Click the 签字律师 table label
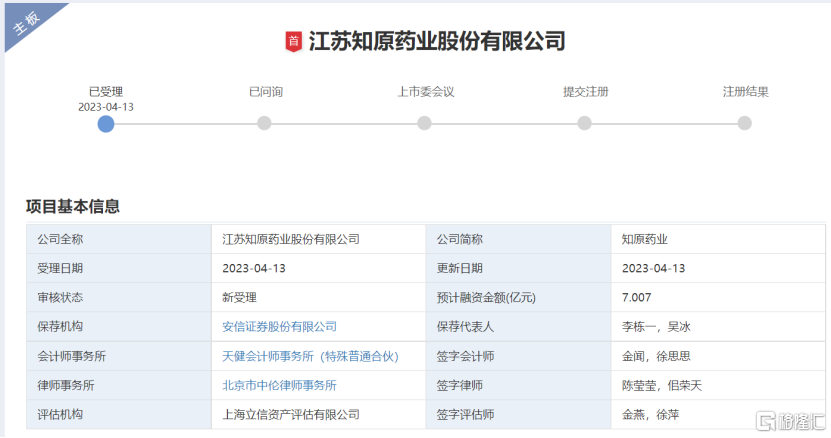This screenshot has width=831, height=438. click(459, 386)
